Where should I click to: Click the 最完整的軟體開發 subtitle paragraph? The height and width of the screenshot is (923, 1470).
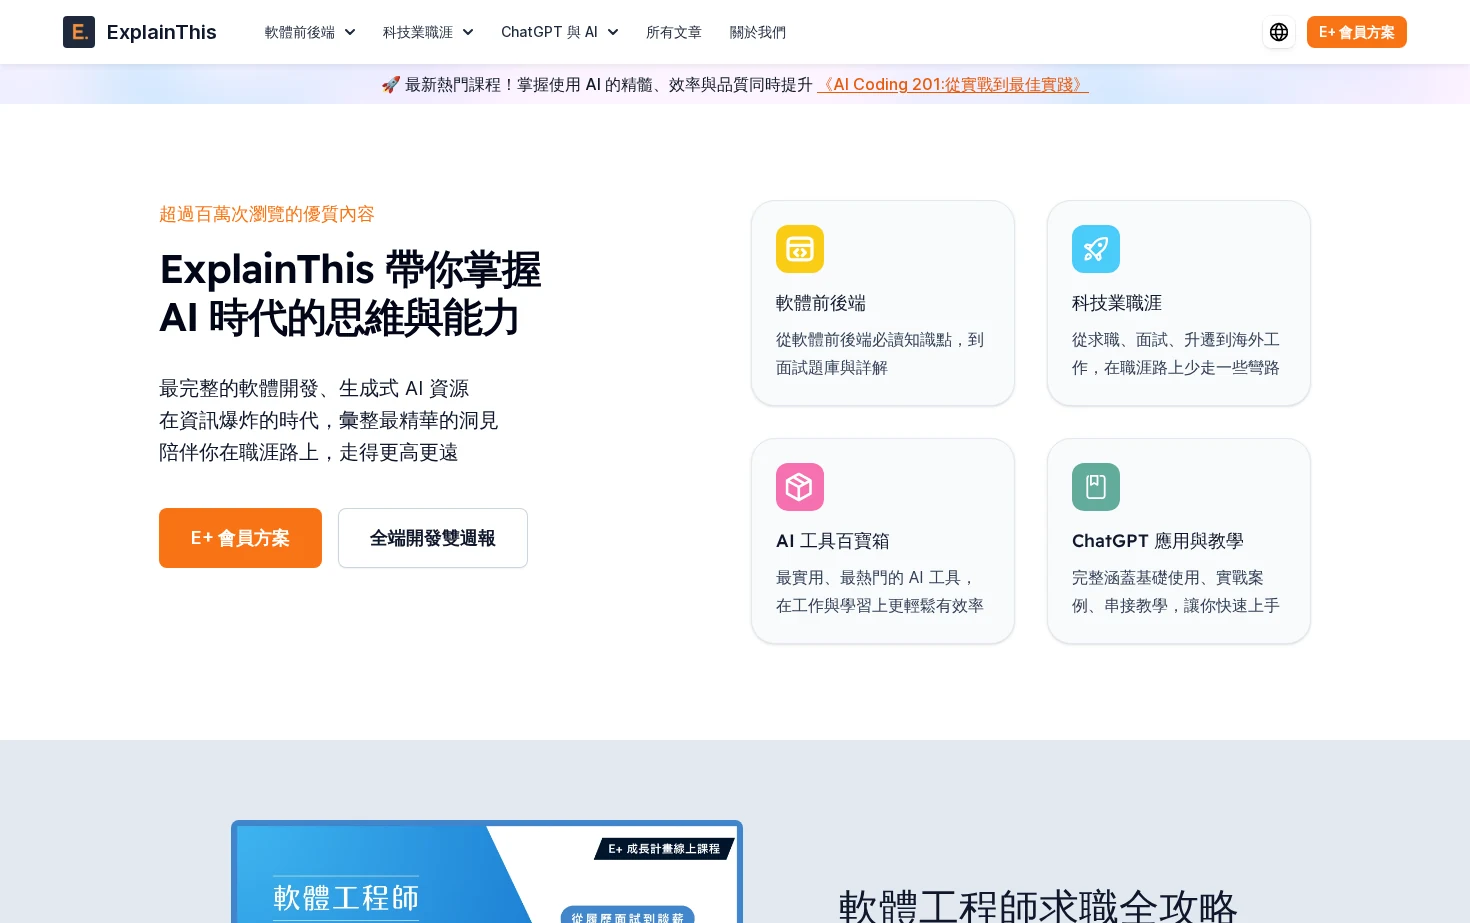329,420
